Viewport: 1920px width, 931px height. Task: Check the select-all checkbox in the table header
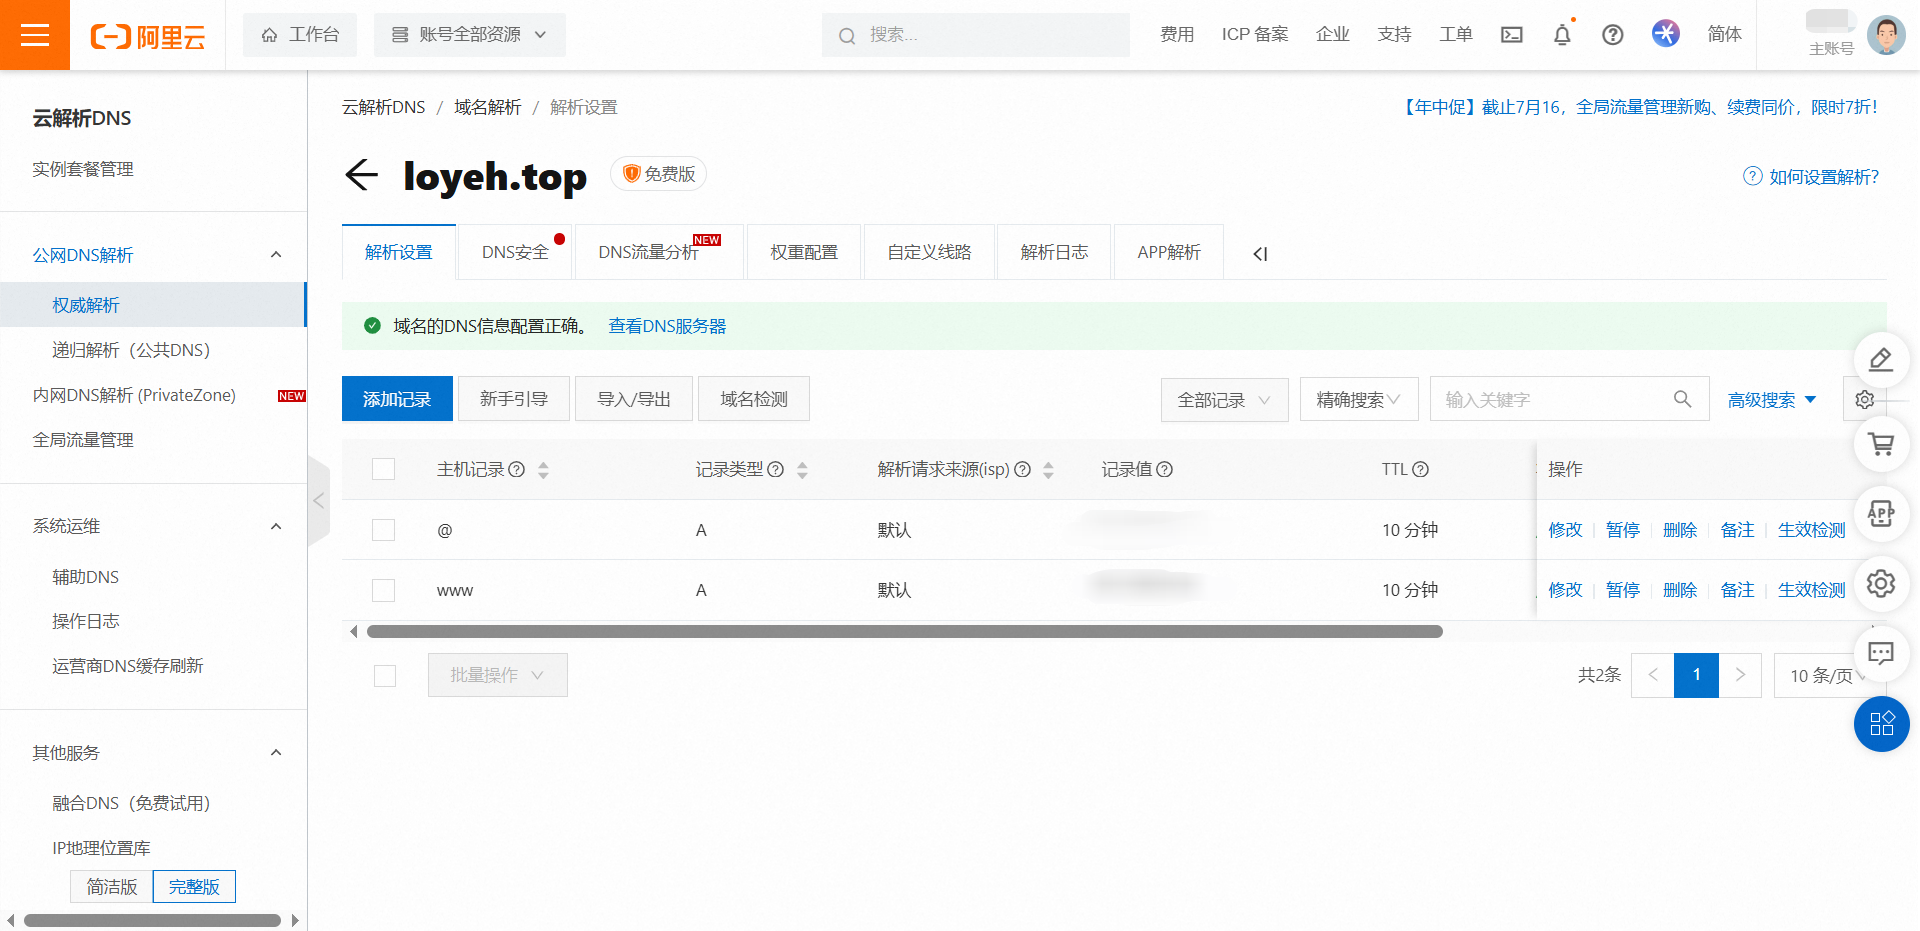pos(383,469)
